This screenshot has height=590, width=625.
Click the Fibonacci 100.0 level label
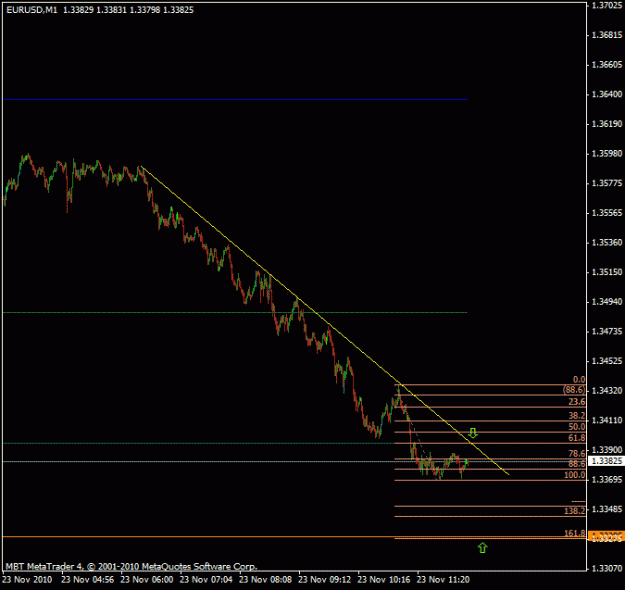[575, 475]
